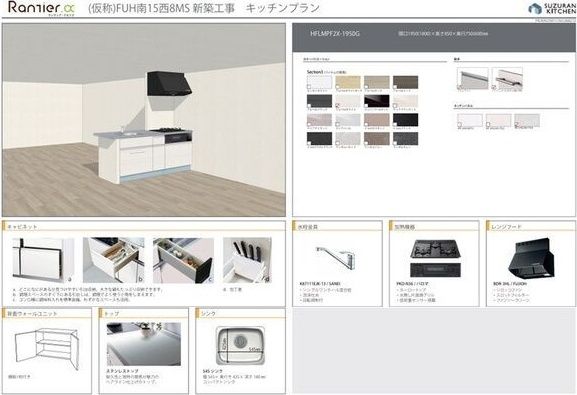Click the レンジフード section header
The image size is (577, 395).
(x=506, y=227)
